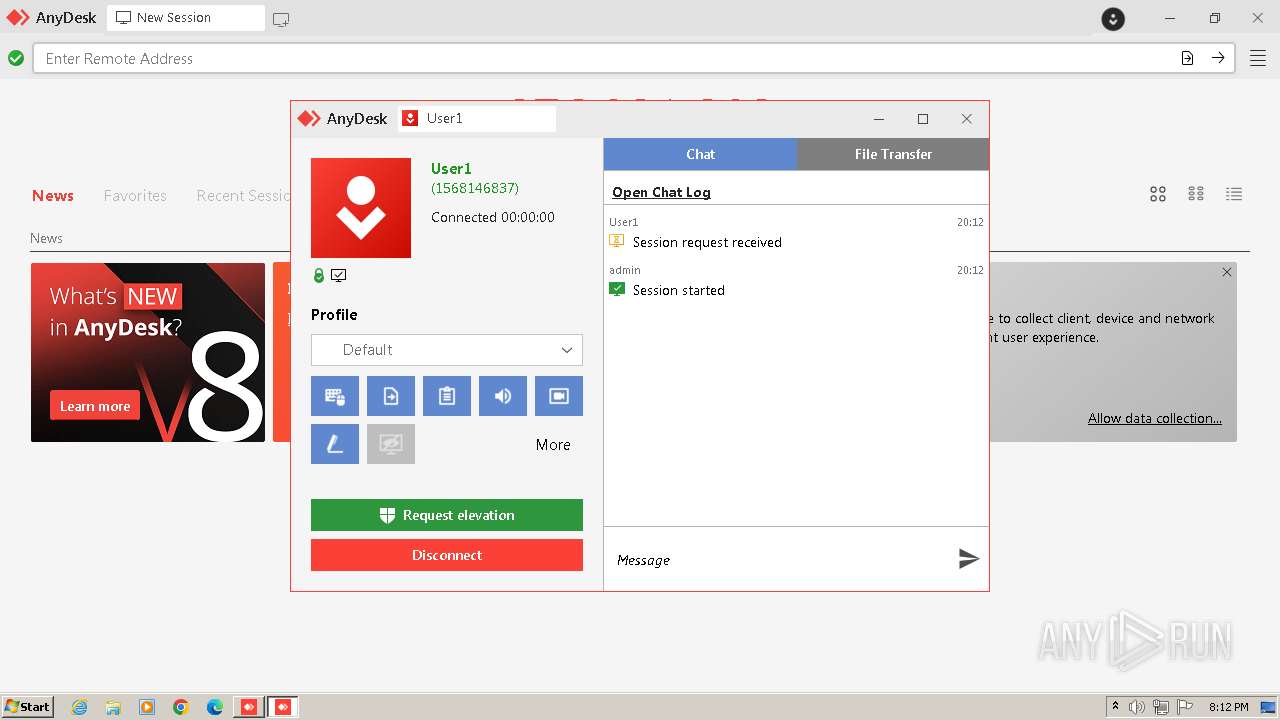Open Chat Log link

pyautogui.click(x=661, y=192)
